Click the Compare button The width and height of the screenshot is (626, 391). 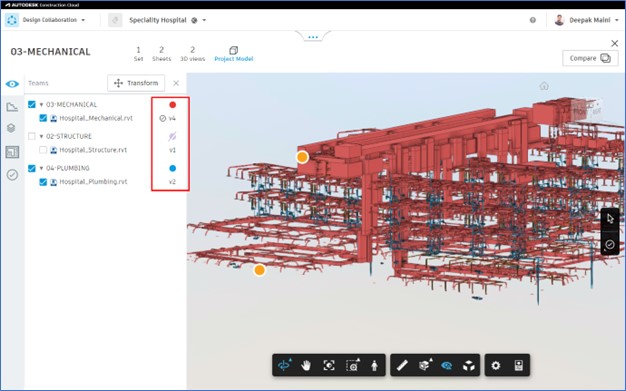coord(590,58)
